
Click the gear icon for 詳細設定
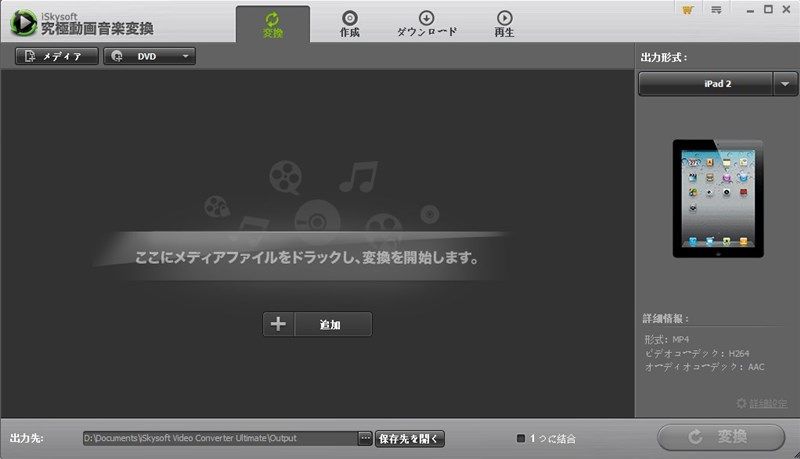click(x=741, y=403)
